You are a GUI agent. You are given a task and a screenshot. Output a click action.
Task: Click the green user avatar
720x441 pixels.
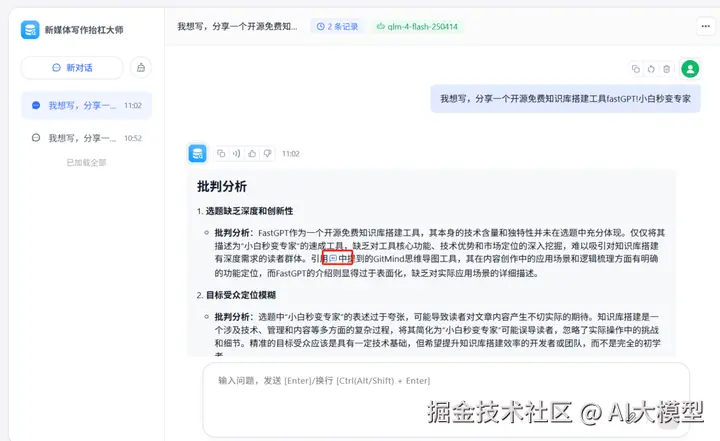pos(690,69)
